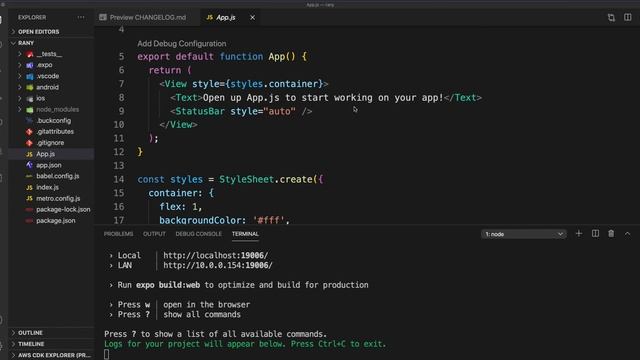Open the .gitignore file

50,143
